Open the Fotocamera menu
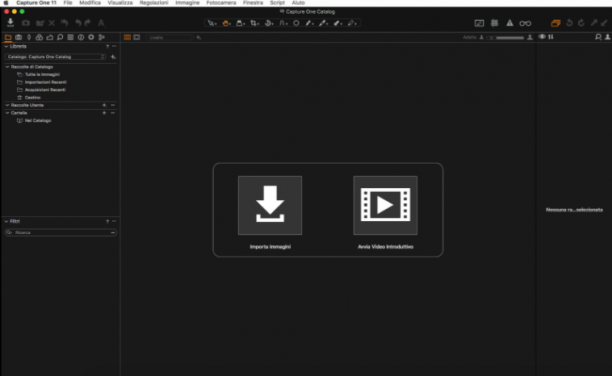The image size is (612, 376). click(x=221, y=3)
